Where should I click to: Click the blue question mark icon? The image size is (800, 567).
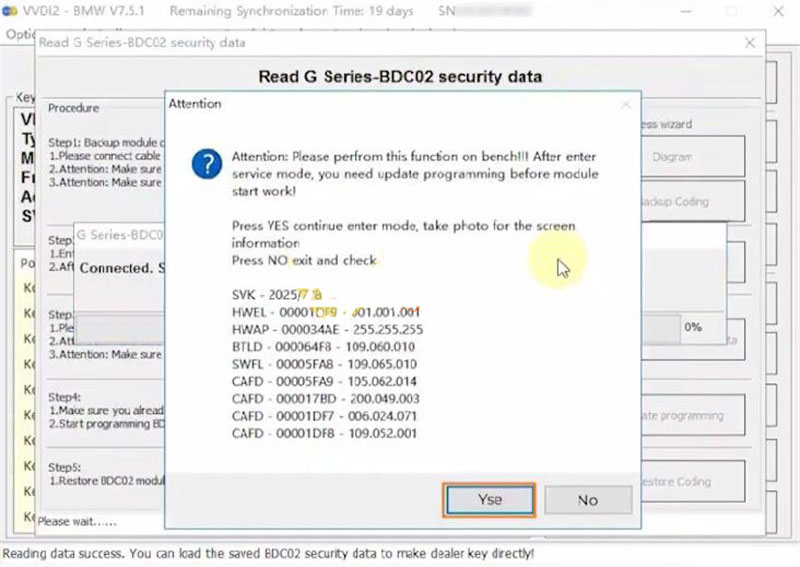pyautogui.click(x=207, y=164)
